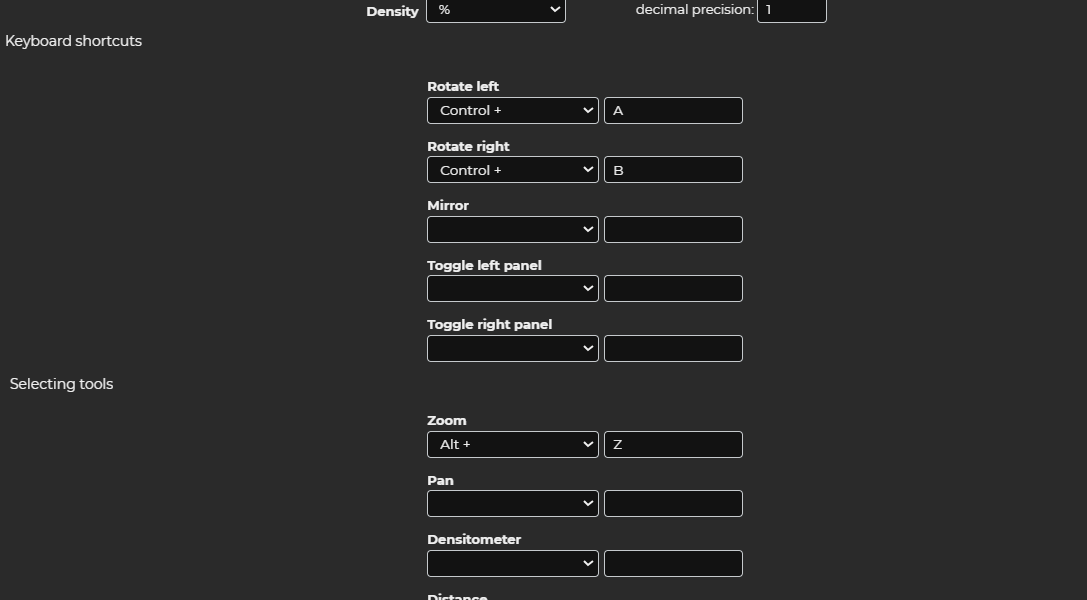
Task: Click Toggle right panel key field
Action: (673, 349)
